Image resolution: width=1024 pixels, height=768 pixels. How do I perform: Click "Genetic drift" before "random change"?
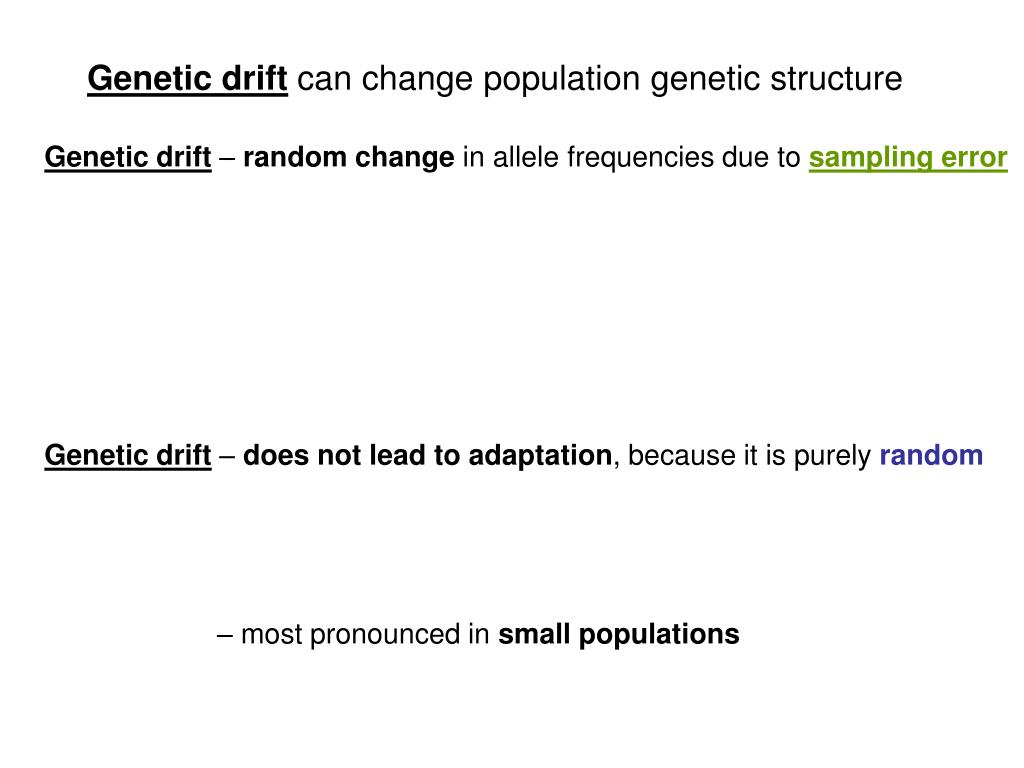click(128, 157)
